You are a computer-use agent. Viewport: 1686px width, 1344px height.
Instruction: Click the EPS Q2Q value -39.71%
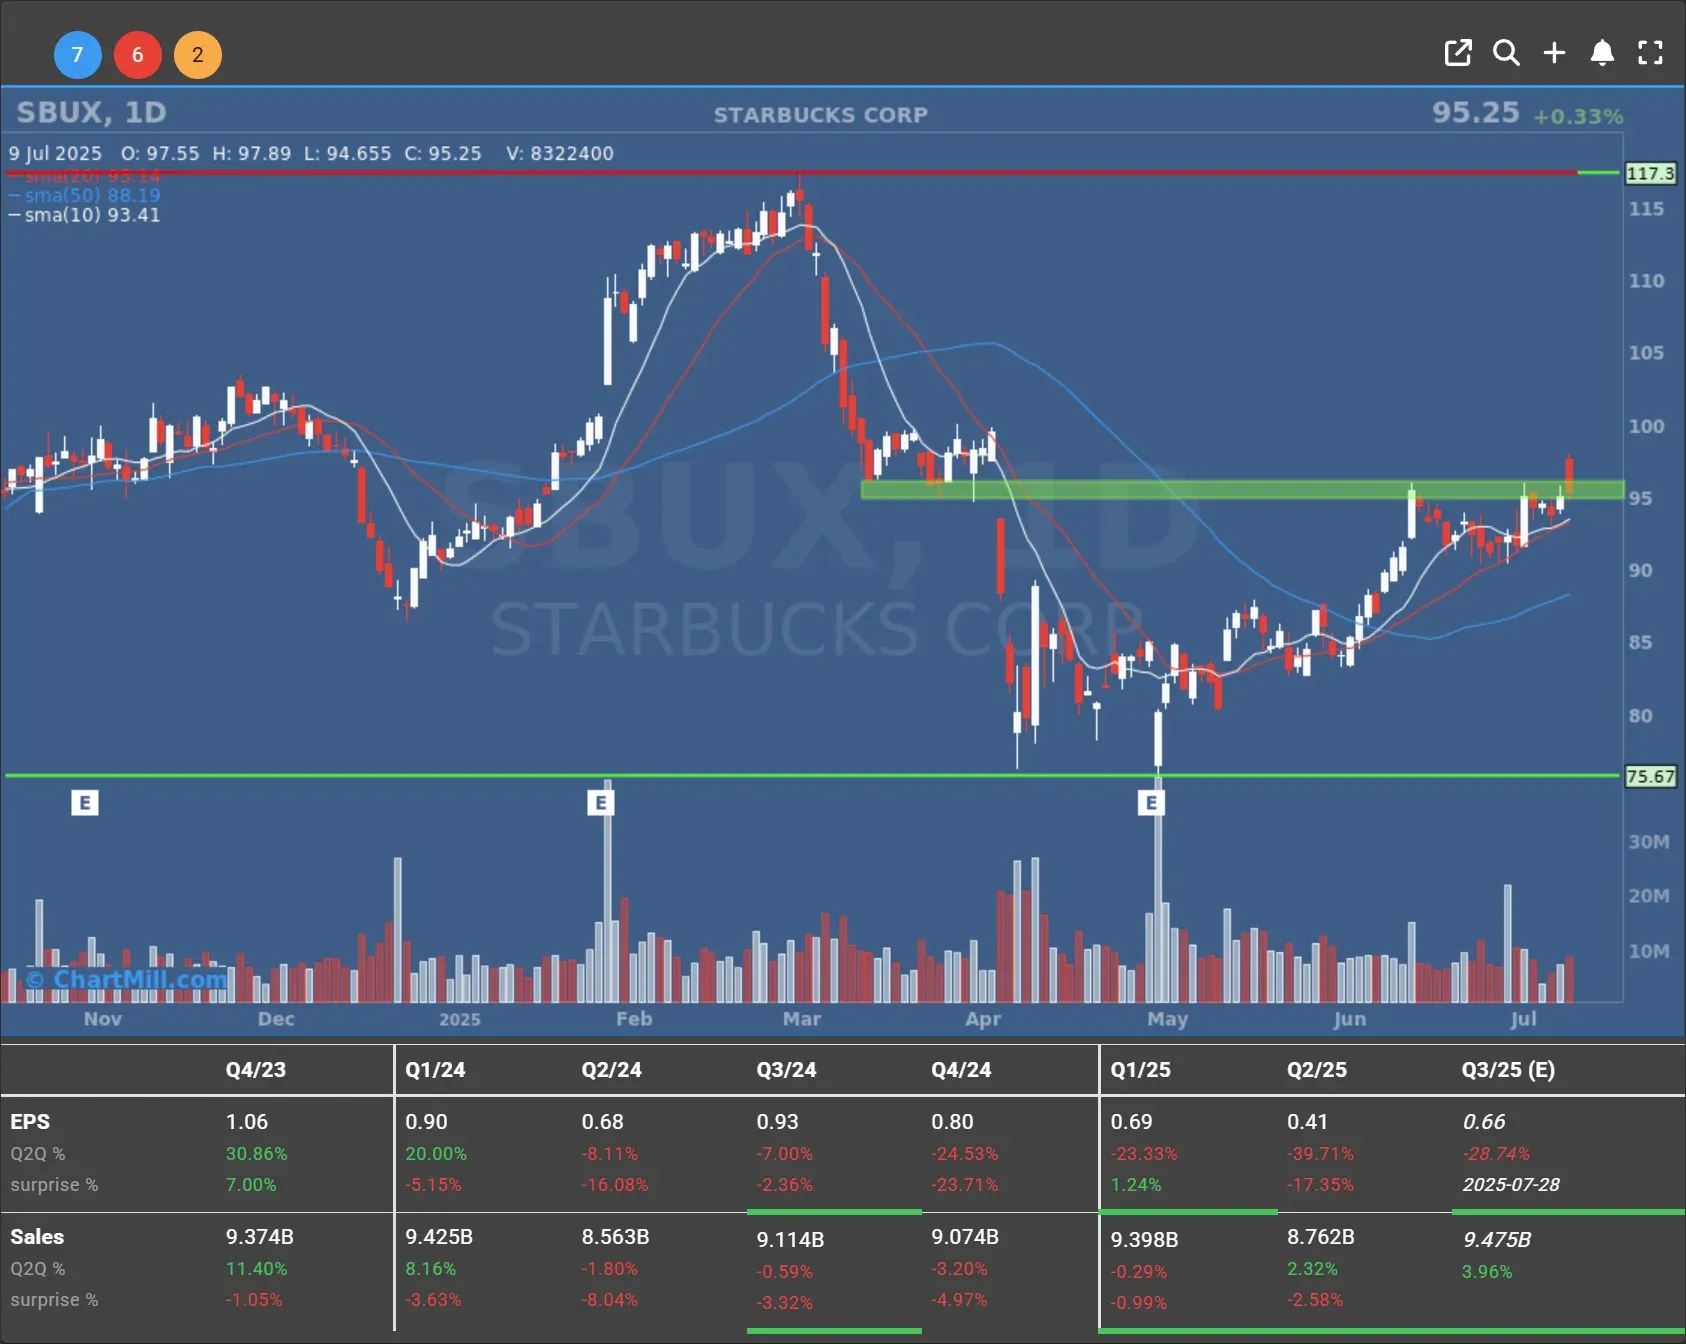(1320, 1153)
